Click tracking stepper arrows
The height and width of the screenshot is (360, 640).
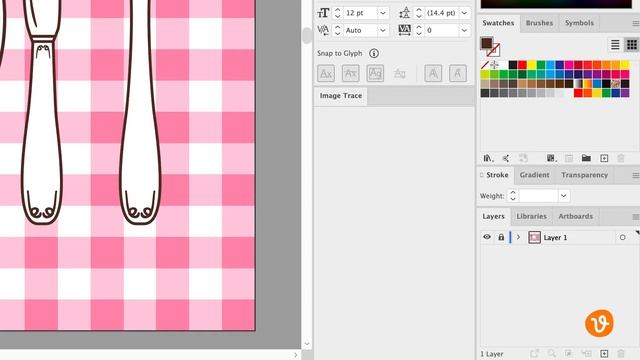tap(419, 30)
